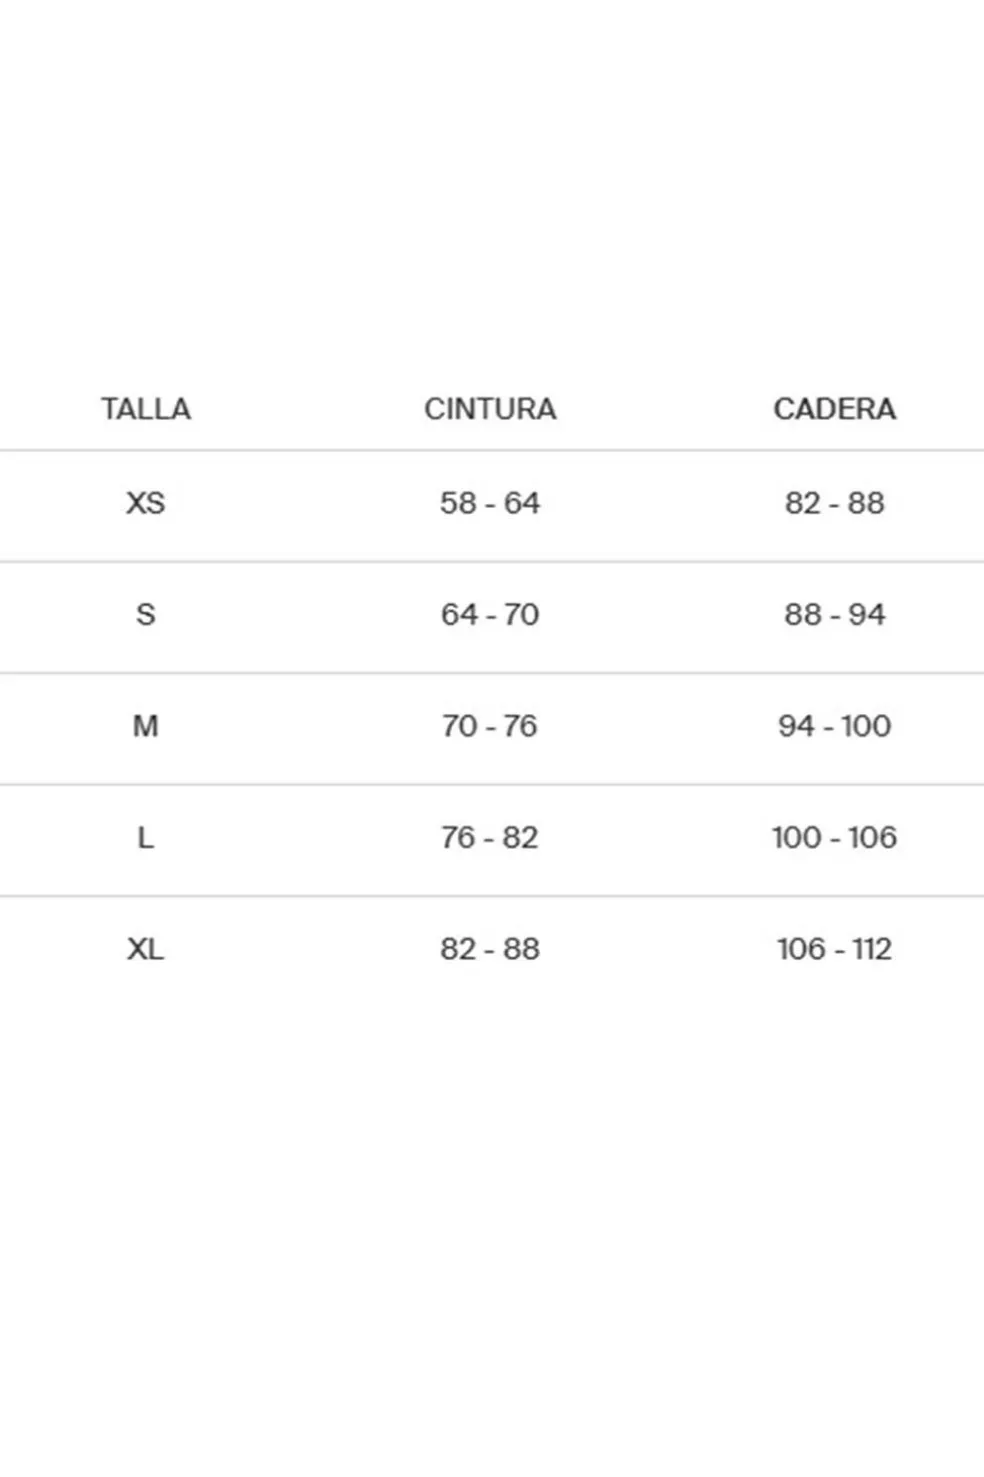Select the XS size label
The height and width of the screenshot is (1477, 984).
(x=146, y=503)
